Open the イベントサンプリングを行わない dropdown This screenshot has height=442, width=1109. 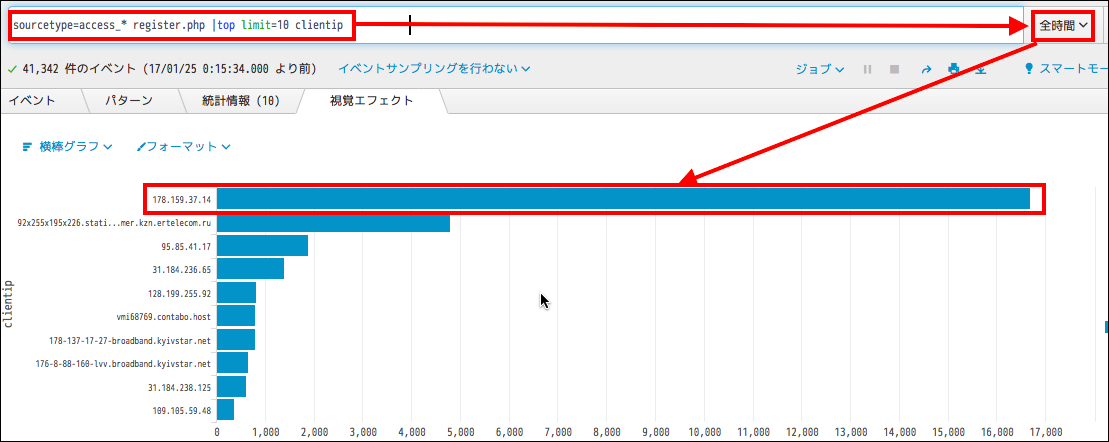pyautogui.click(x=434, y=69)
